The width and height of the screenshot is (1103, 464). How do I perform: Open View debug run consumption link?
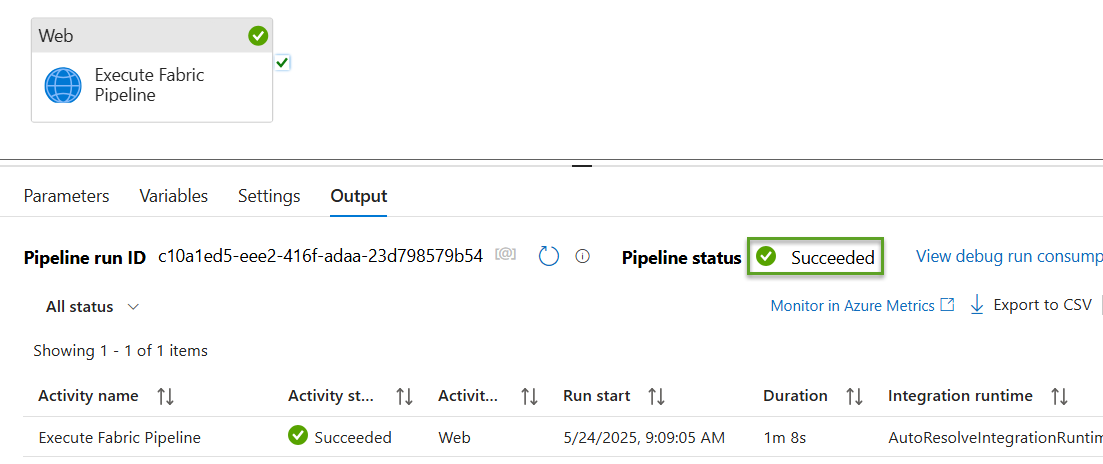click(x=1009, y=257)
